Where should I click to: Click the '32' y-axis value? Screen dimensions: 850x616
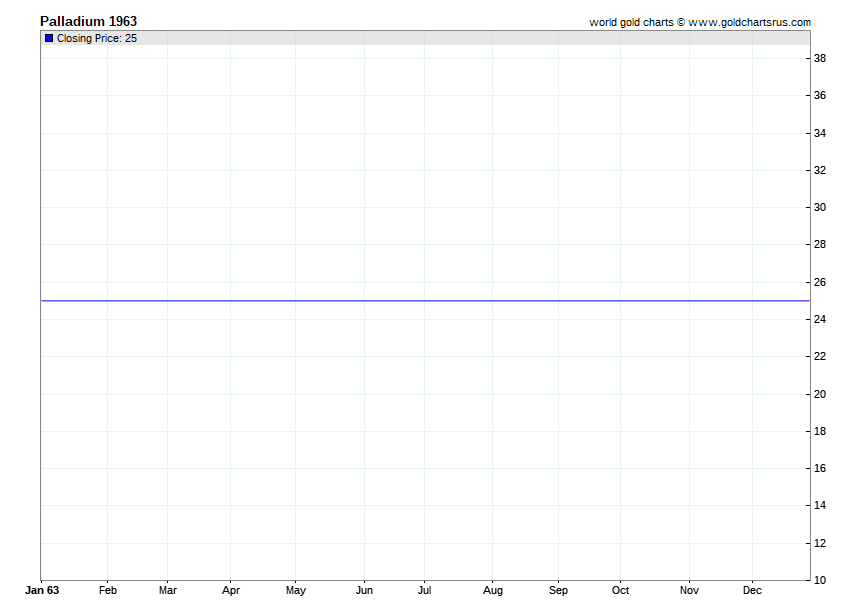point(820,170)
